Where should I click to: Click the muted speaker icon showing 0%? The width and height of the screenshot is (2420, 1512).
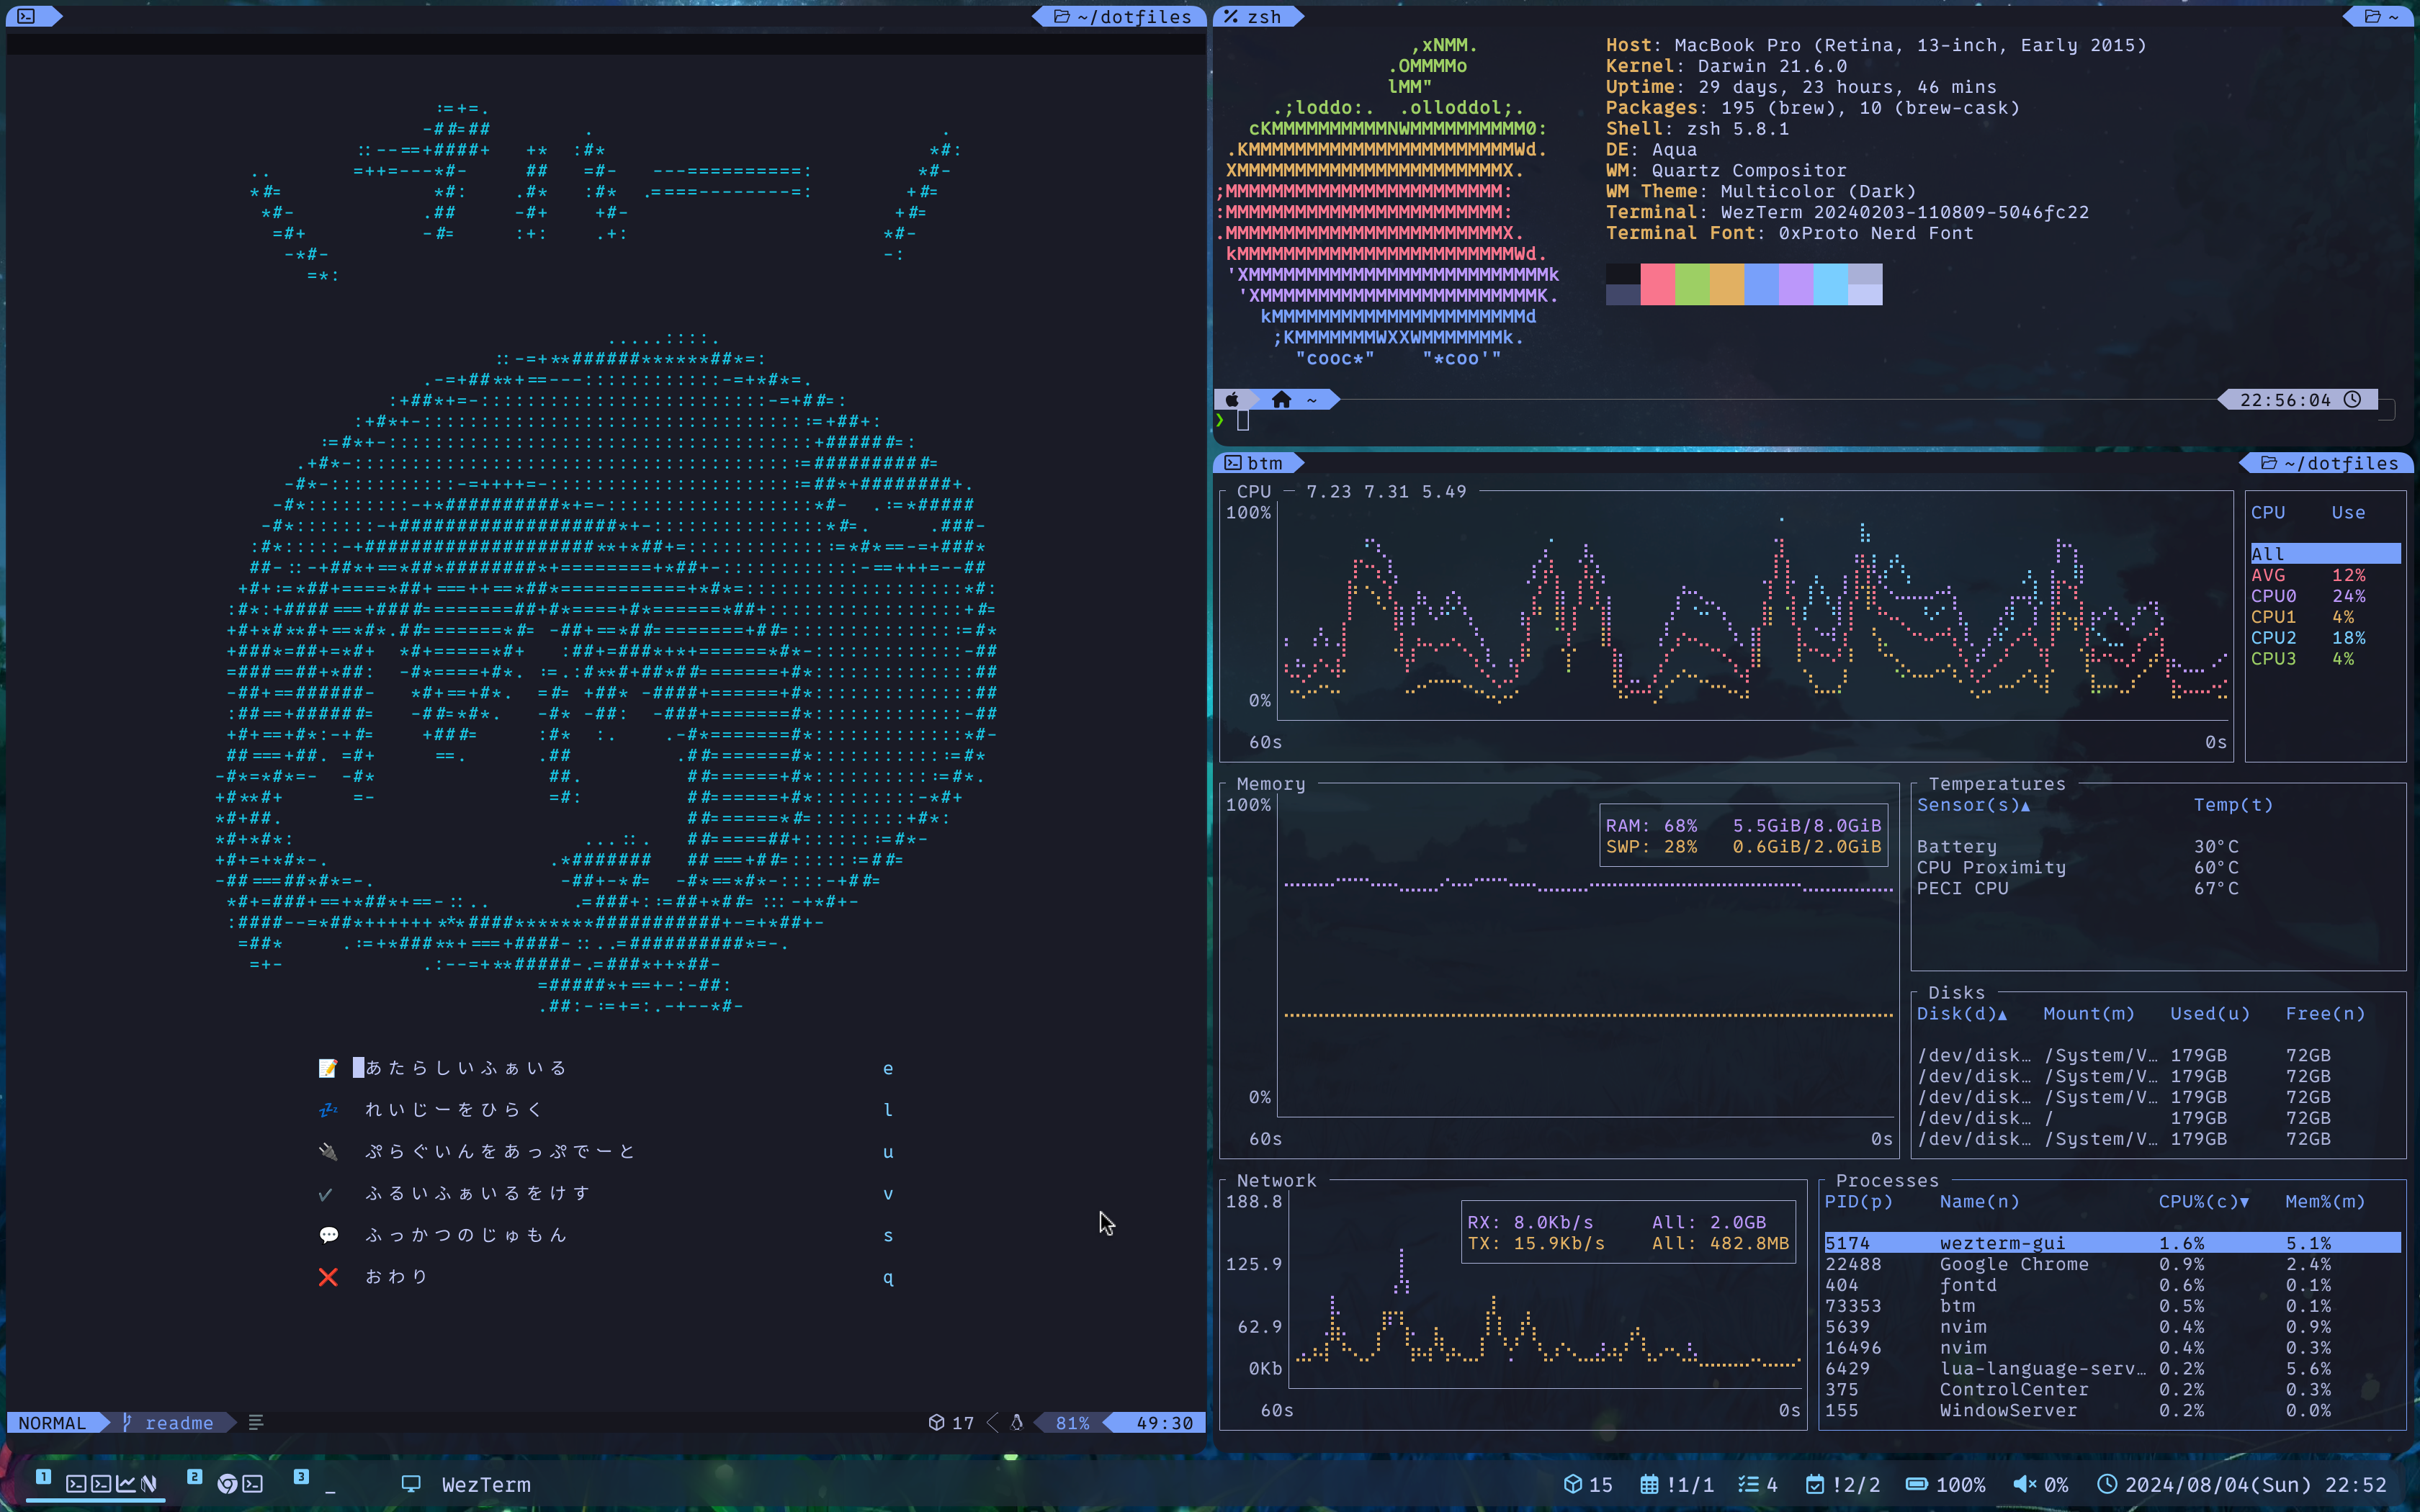(2024, 1484)
